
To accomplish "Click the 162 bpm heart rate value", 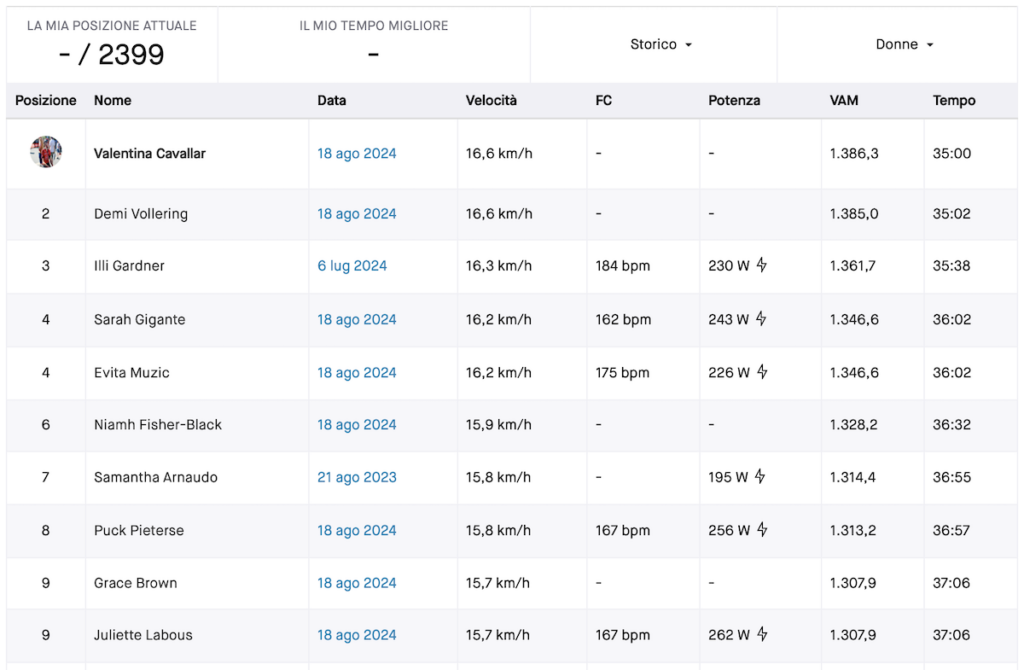I will [x=623, y=319].
